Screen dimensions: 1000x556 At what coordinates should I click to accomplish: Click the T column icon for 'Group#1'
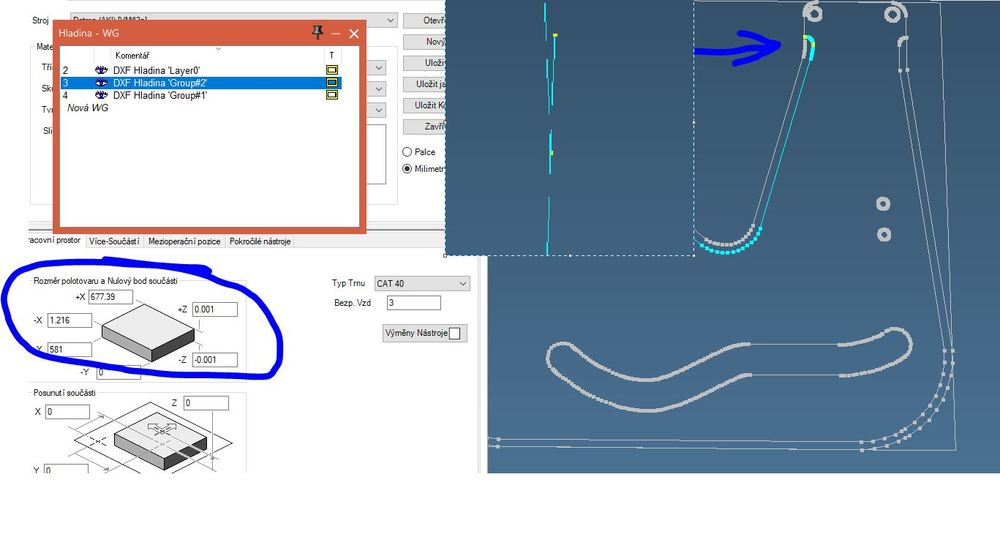coord(332,95)
